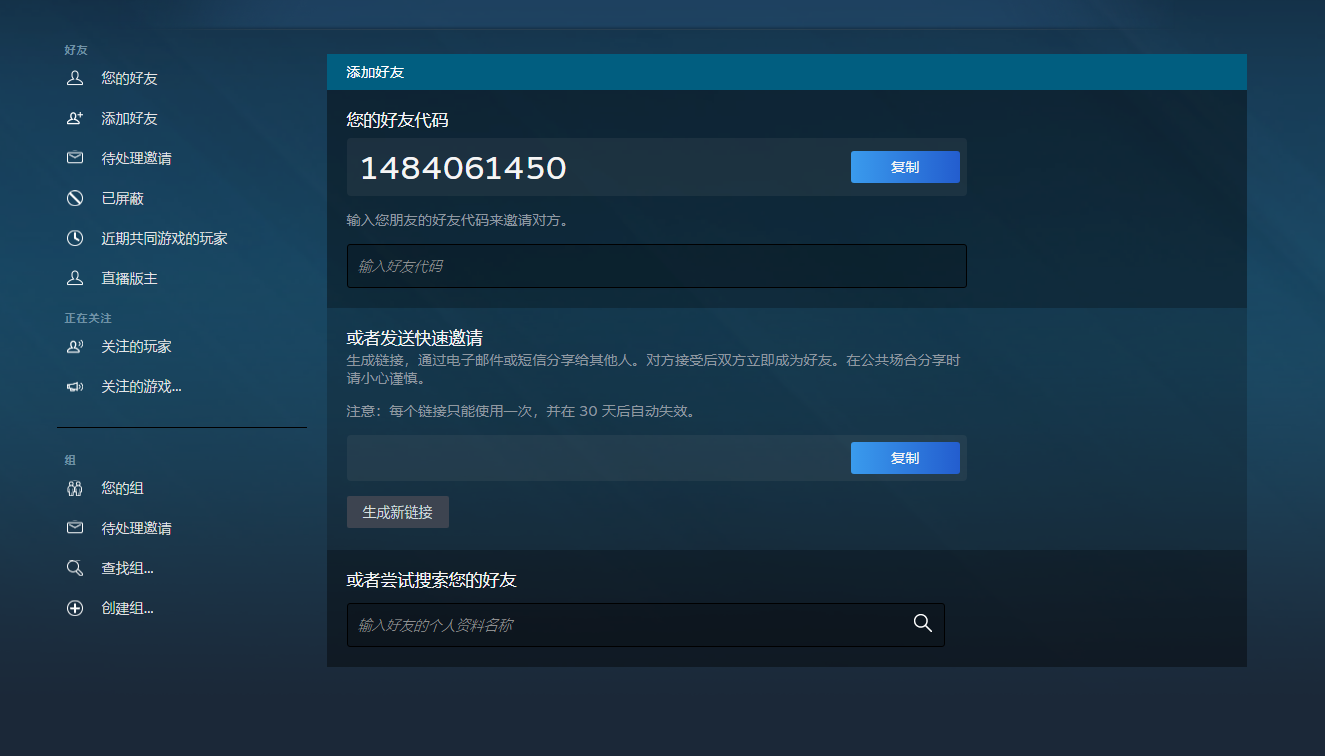
Task: Click the blocked circle icon beside 已屏蔽
Action: pos(75,198)
